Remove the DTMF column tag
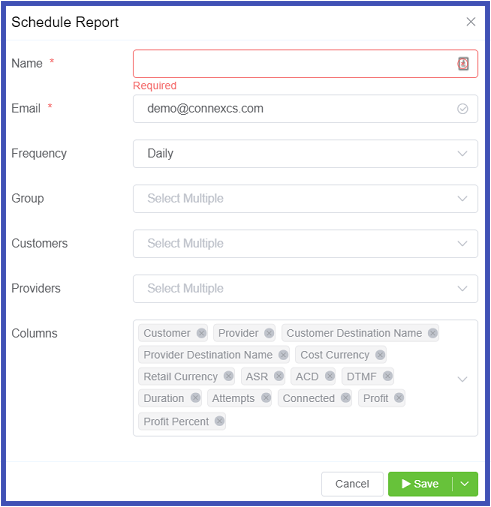The height and width of the screenshot is (507, 491). click(387, 376)
